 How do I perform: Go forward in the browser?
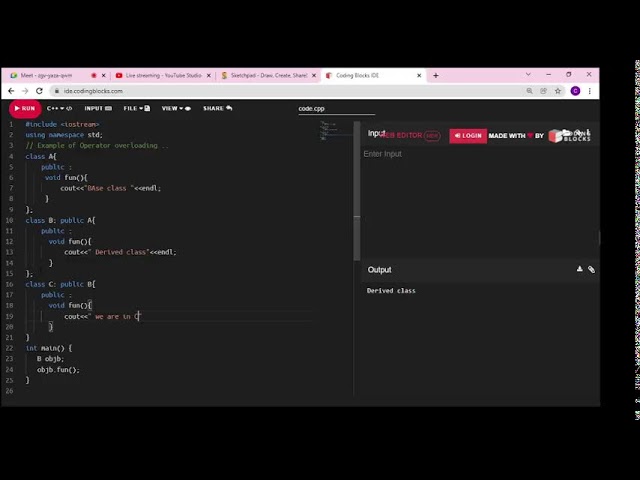[25, 91]
